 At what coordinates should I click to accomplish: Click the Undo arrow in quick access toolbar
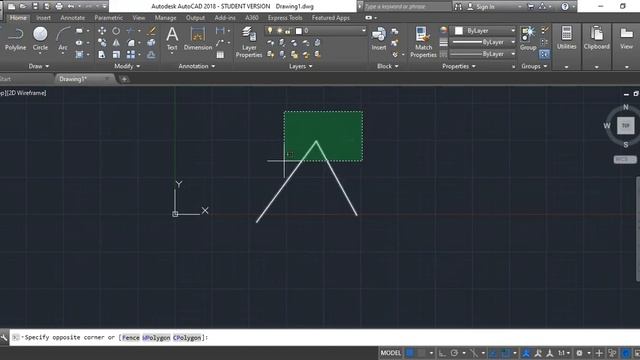coord(71,6)
